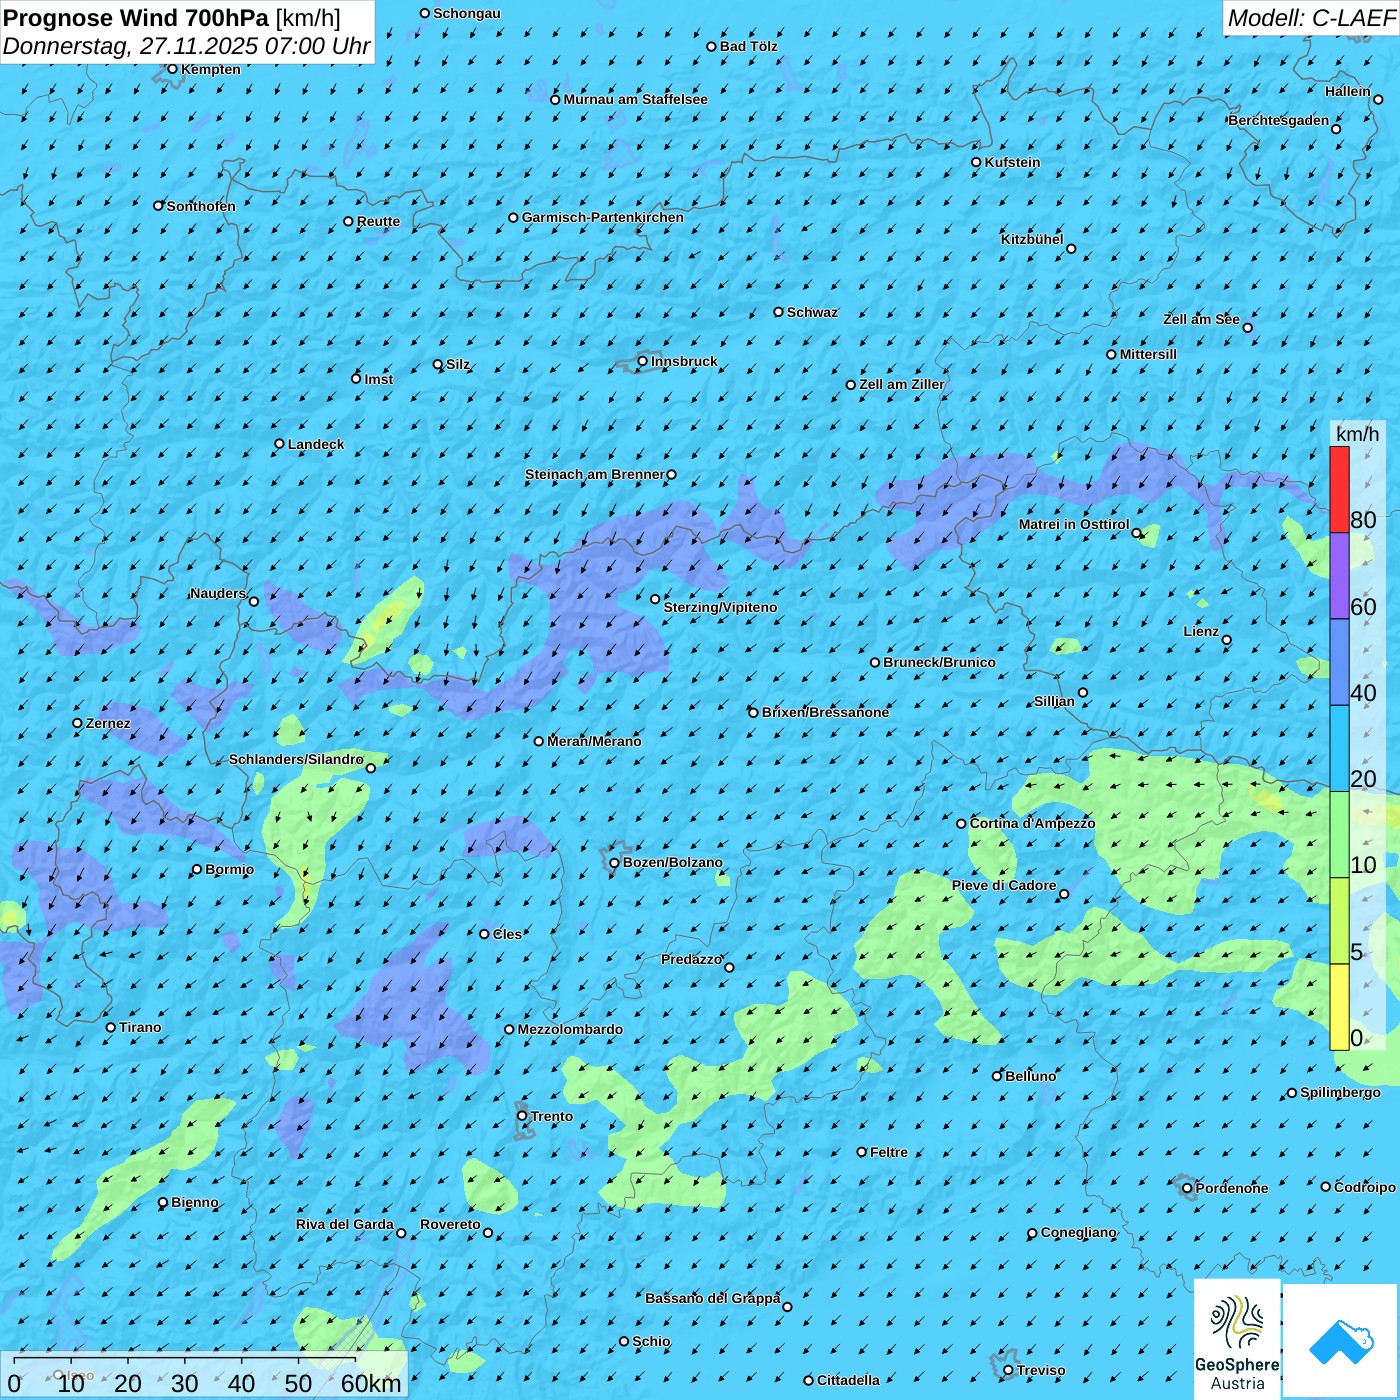This screenshot has width=1400, height=1400.
Task: Click the 'Bad Tölz' label
Action: pyautogui.click(x=748, y=46)
